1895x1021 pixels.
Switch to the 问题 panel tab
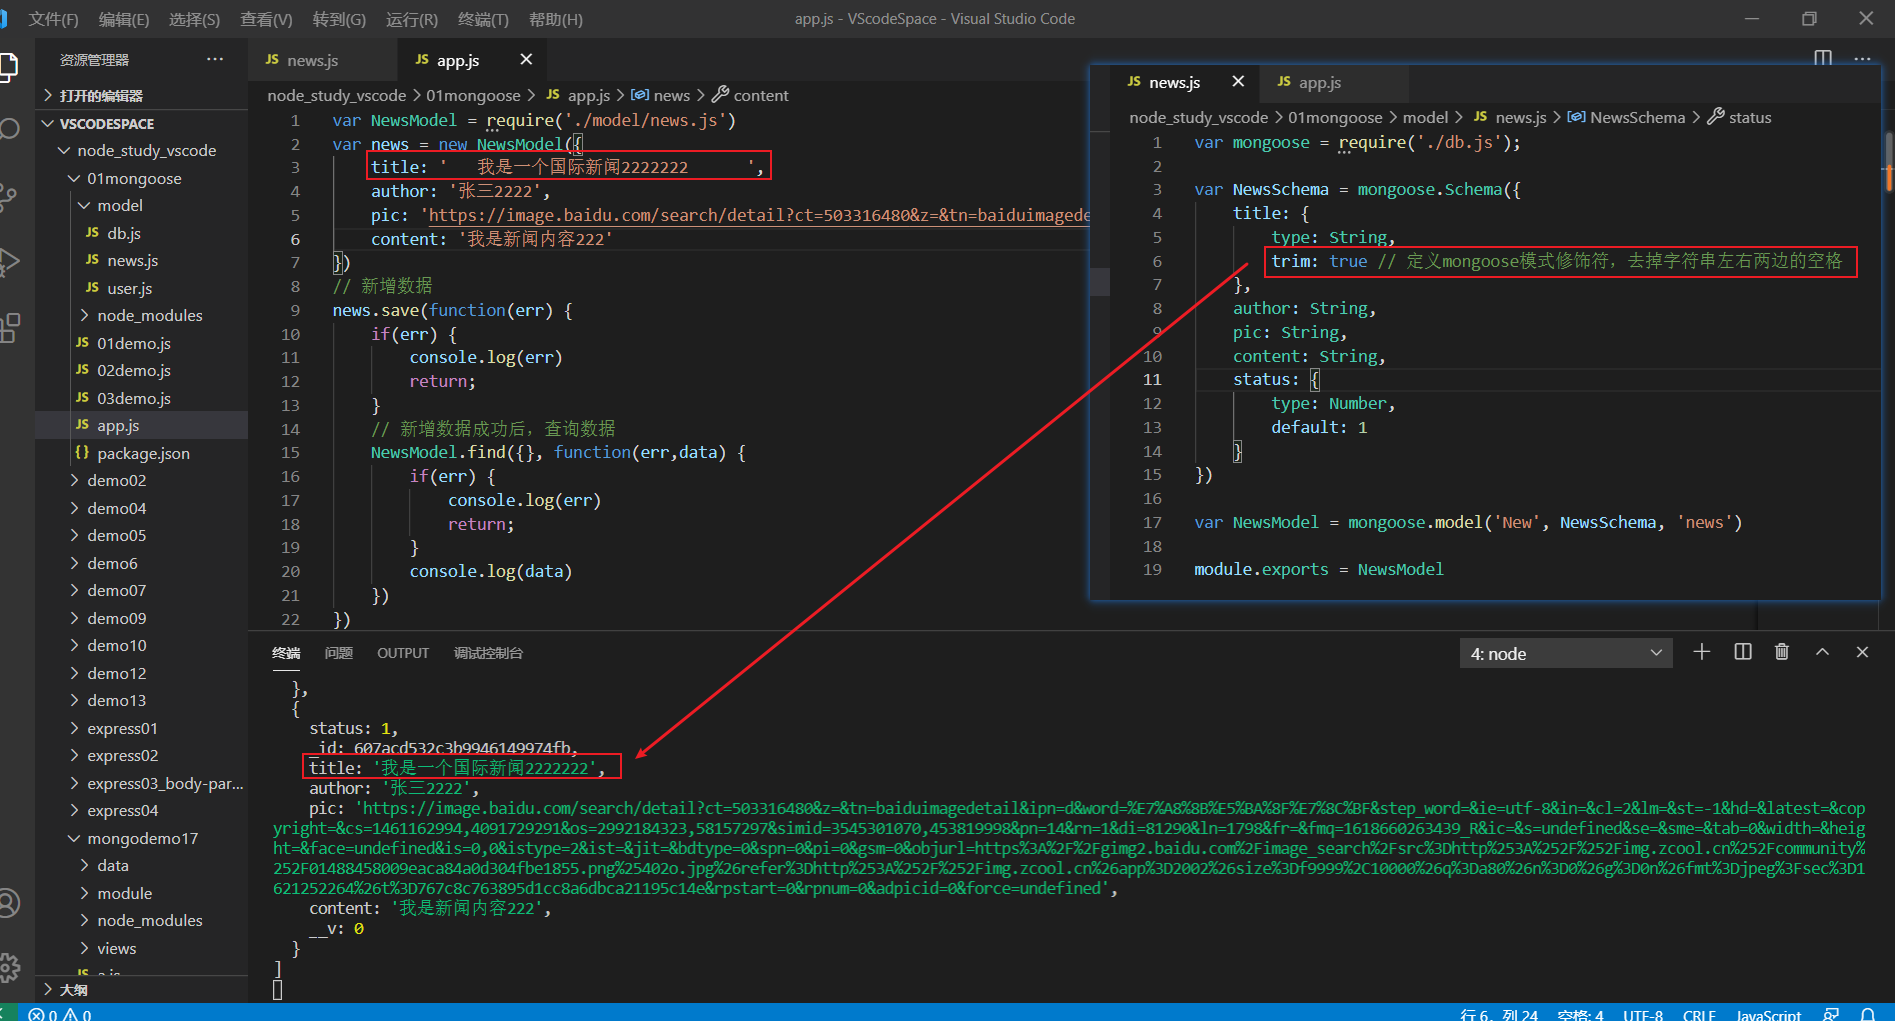point(338,653)
